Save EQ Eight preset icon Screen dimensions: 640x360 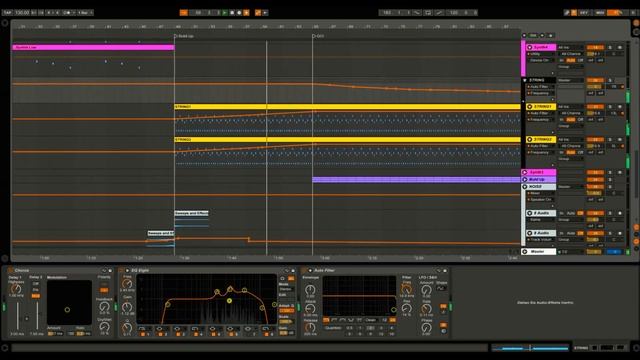pyautogui.click(x=293, y=270)
